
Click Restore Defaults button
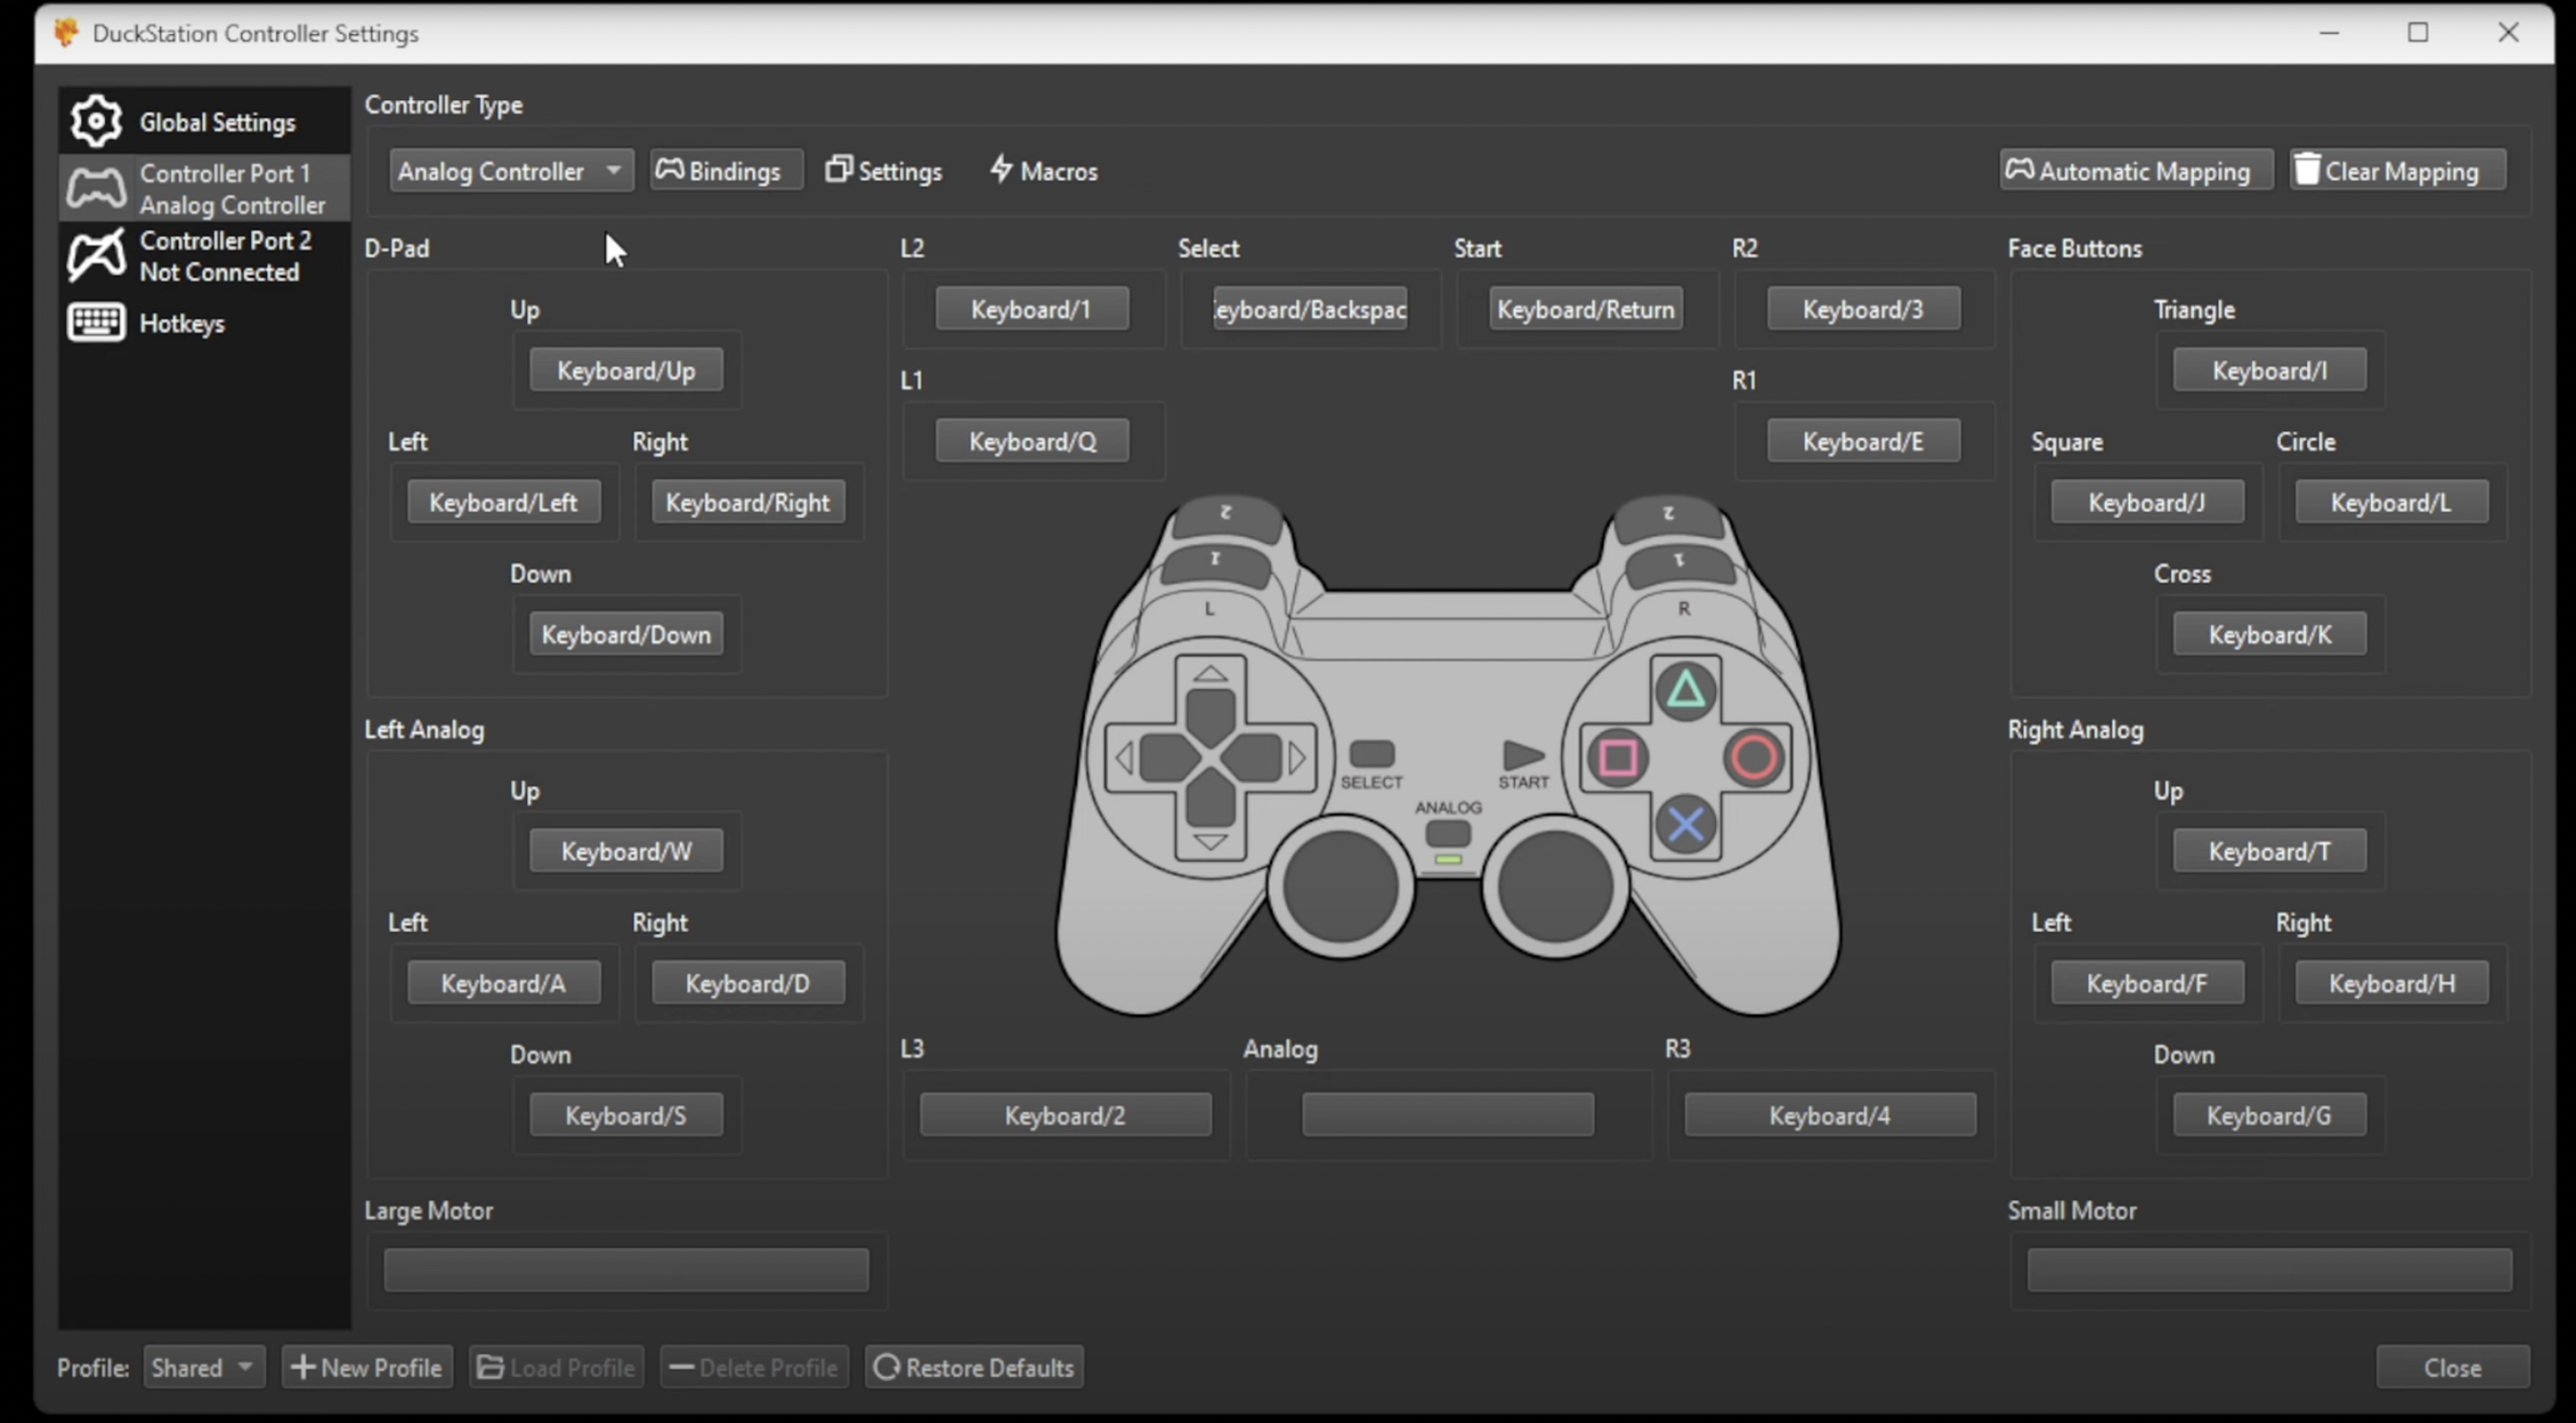[x=974, y=1367]
